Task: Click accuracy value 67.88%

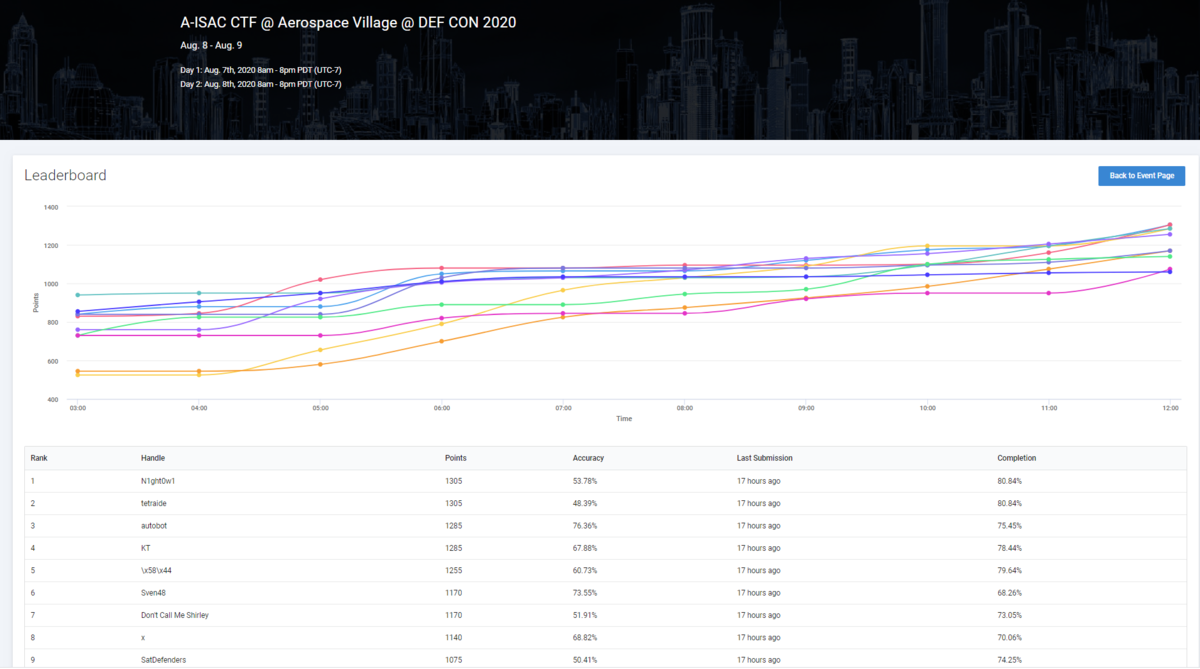Action: (585, 548)
